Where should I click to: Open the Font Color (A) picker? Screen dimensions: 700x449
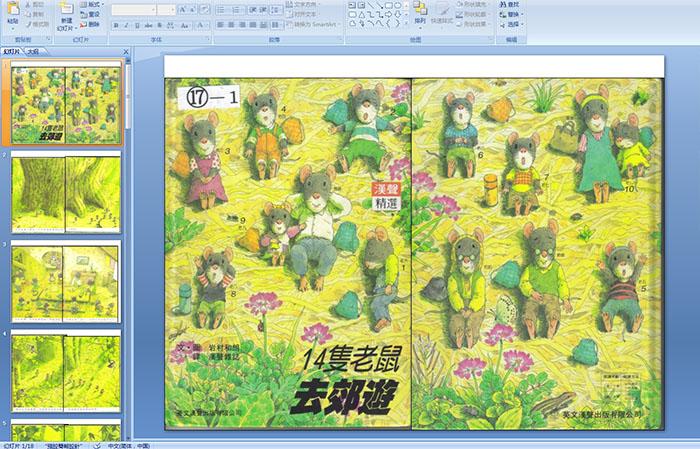(202, 25)
